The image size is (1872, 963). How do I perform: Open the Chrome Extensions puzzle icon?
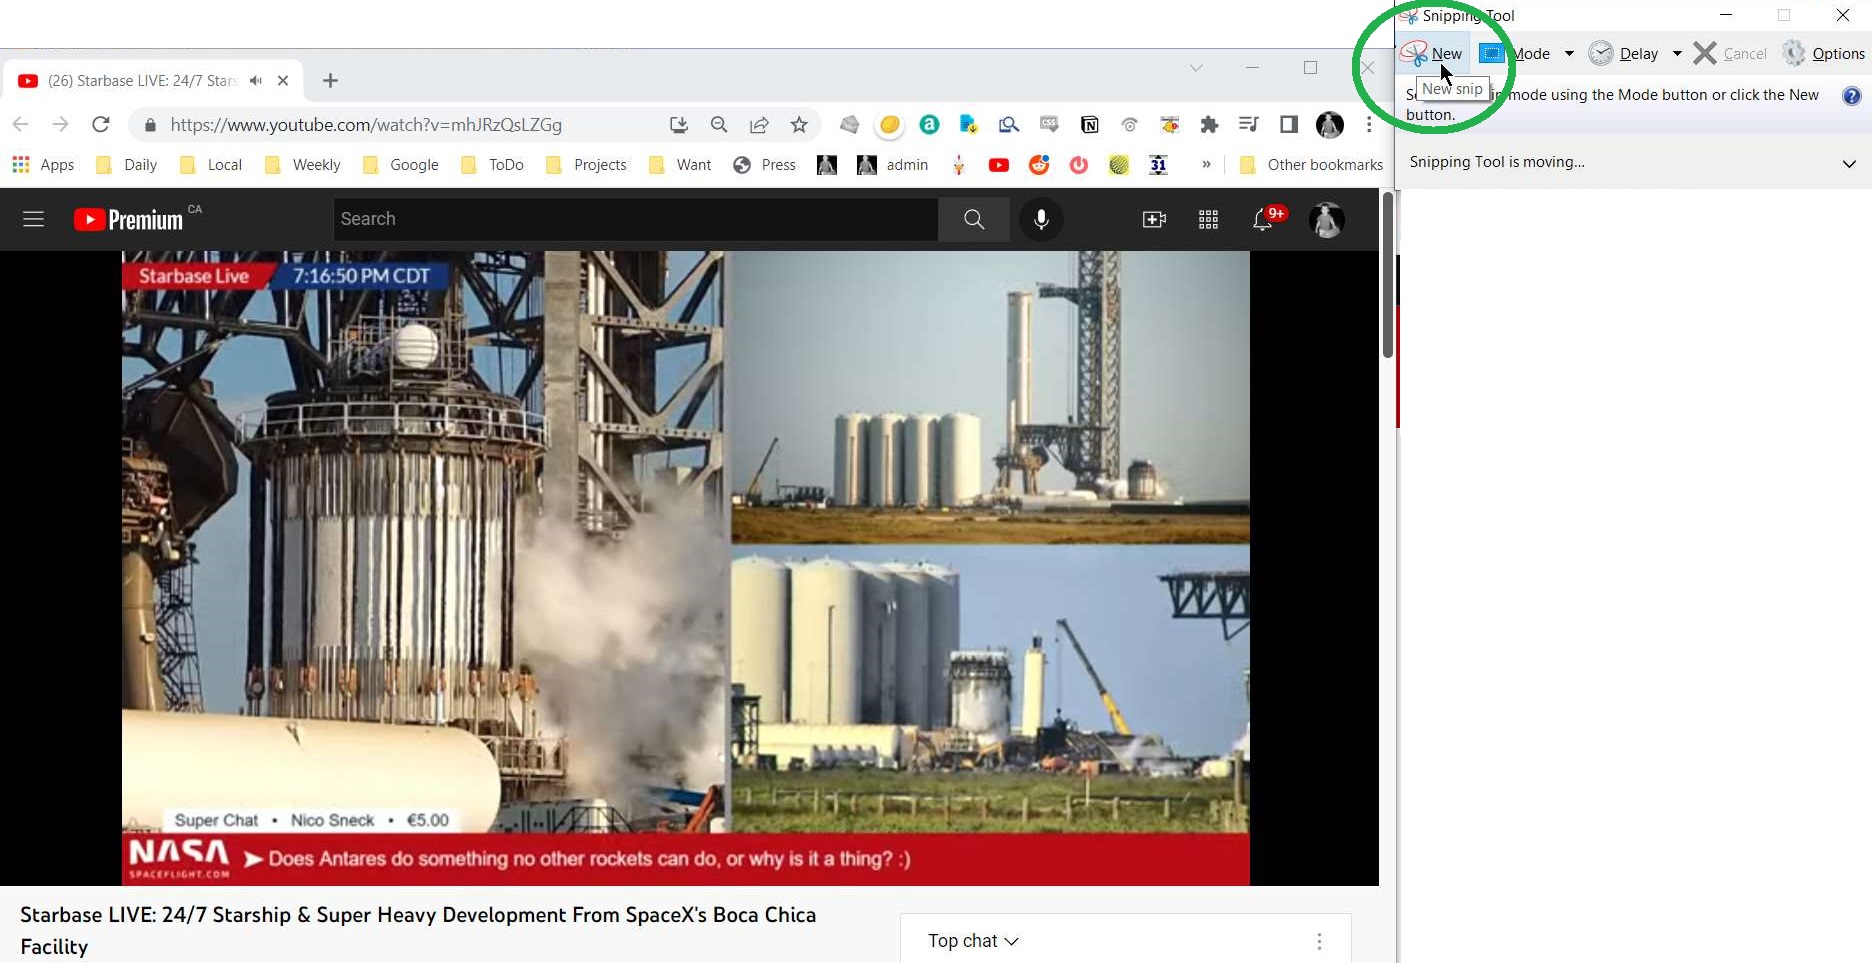1209,125
